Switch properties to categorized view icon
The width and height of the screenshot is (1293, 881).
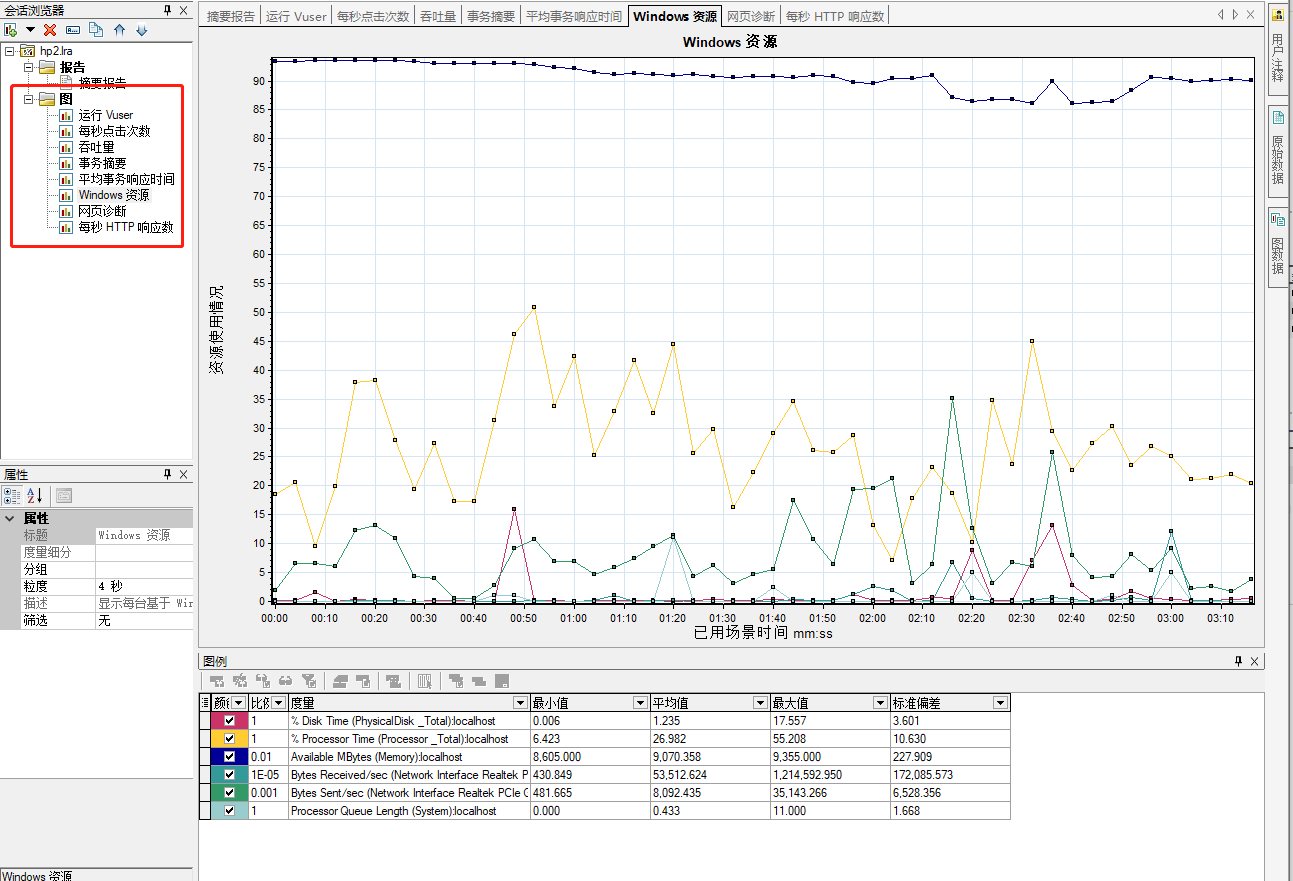click(x=12, y=495)
